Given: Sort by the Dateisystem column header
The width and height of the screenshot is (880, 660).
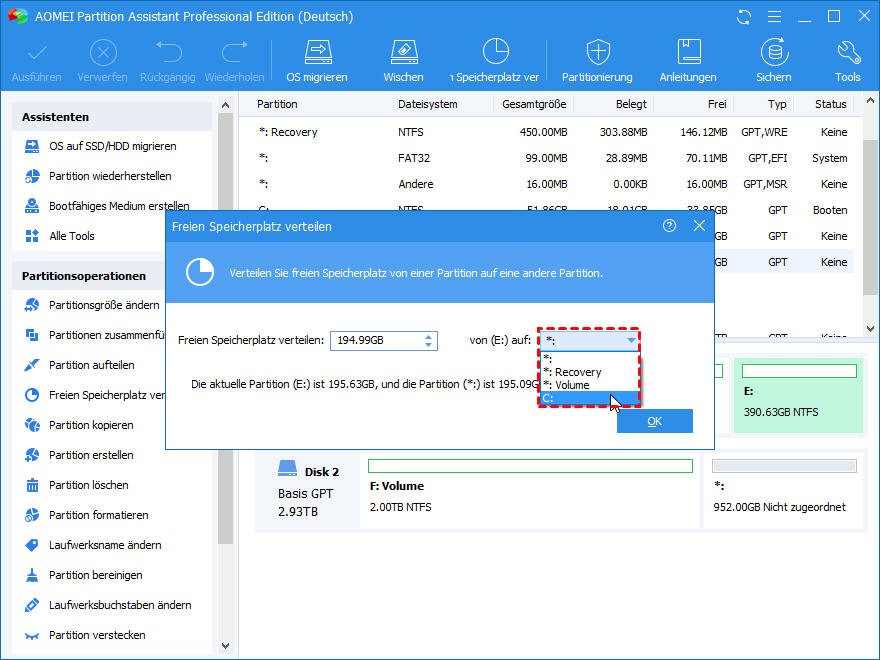Looking at the screenshot, I should tap(428, 104).
